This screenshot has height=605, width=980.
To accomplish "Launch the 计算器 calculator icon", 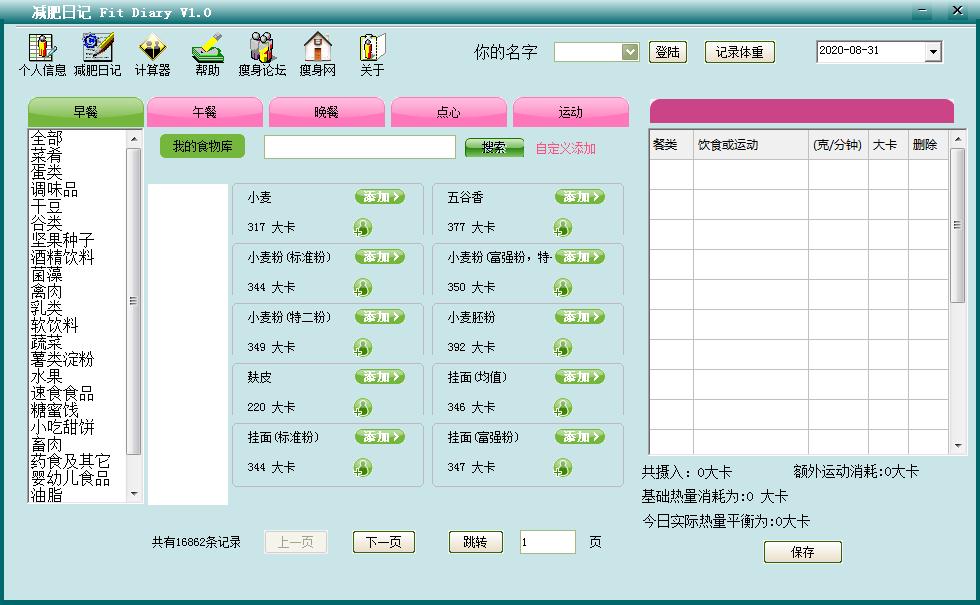I will (152, 52).
